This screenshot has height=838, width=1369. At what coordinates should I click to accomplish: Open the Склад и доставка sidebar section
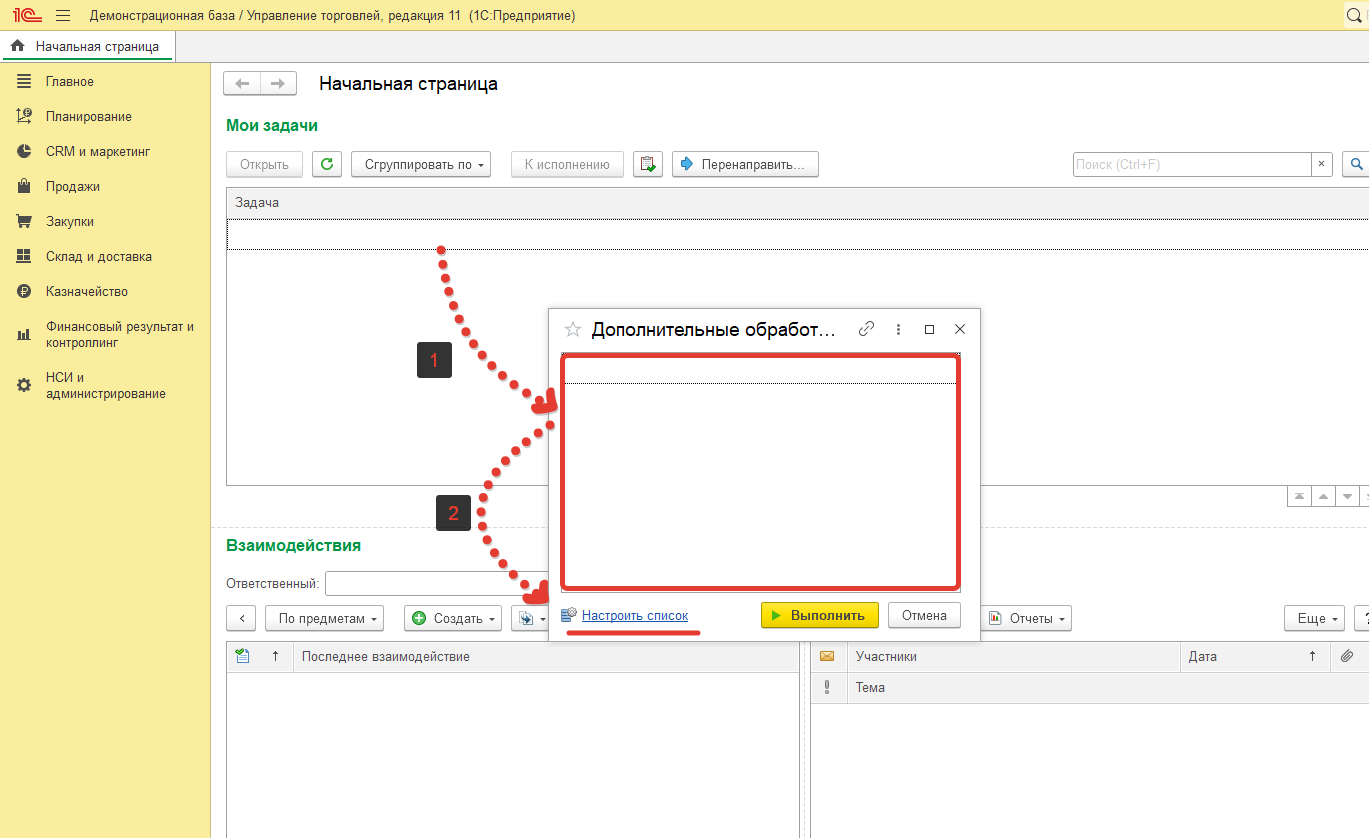point(98,257)
